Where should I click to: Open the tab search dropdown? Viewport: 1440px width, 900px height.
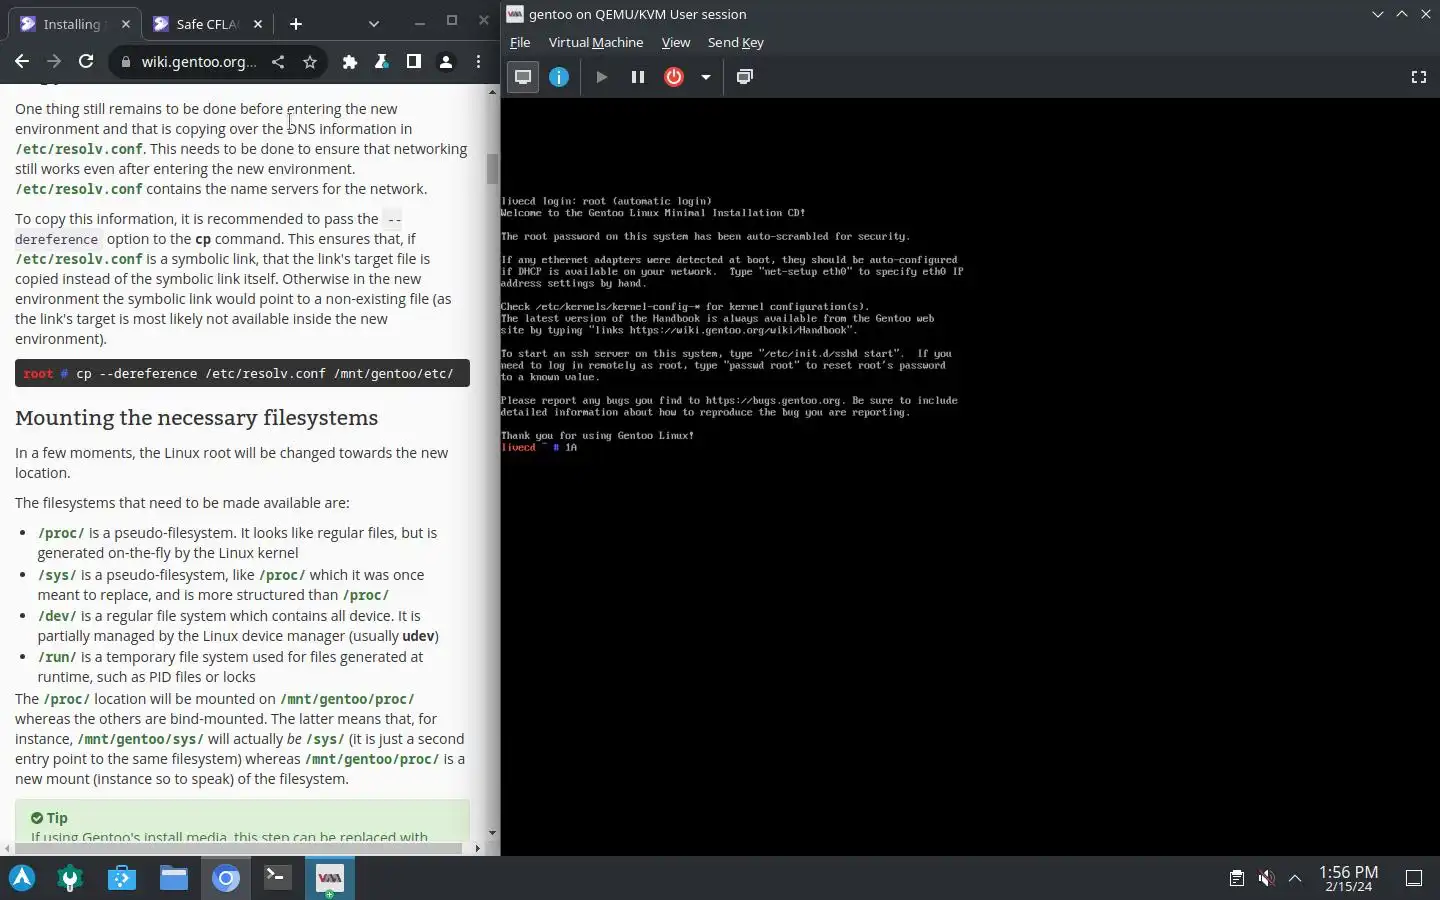[x=373, y=24]
